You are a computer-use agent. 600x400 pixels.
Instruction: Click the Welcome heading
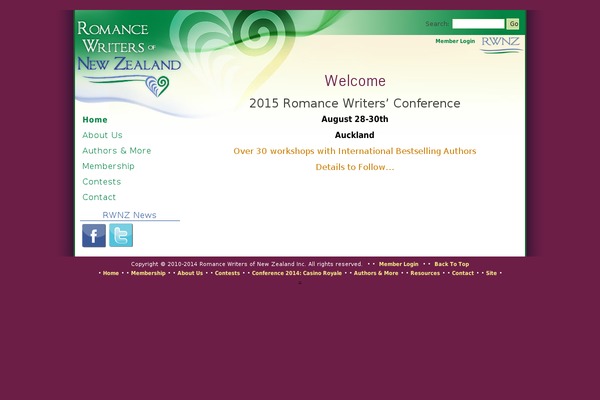pos(355,81)
